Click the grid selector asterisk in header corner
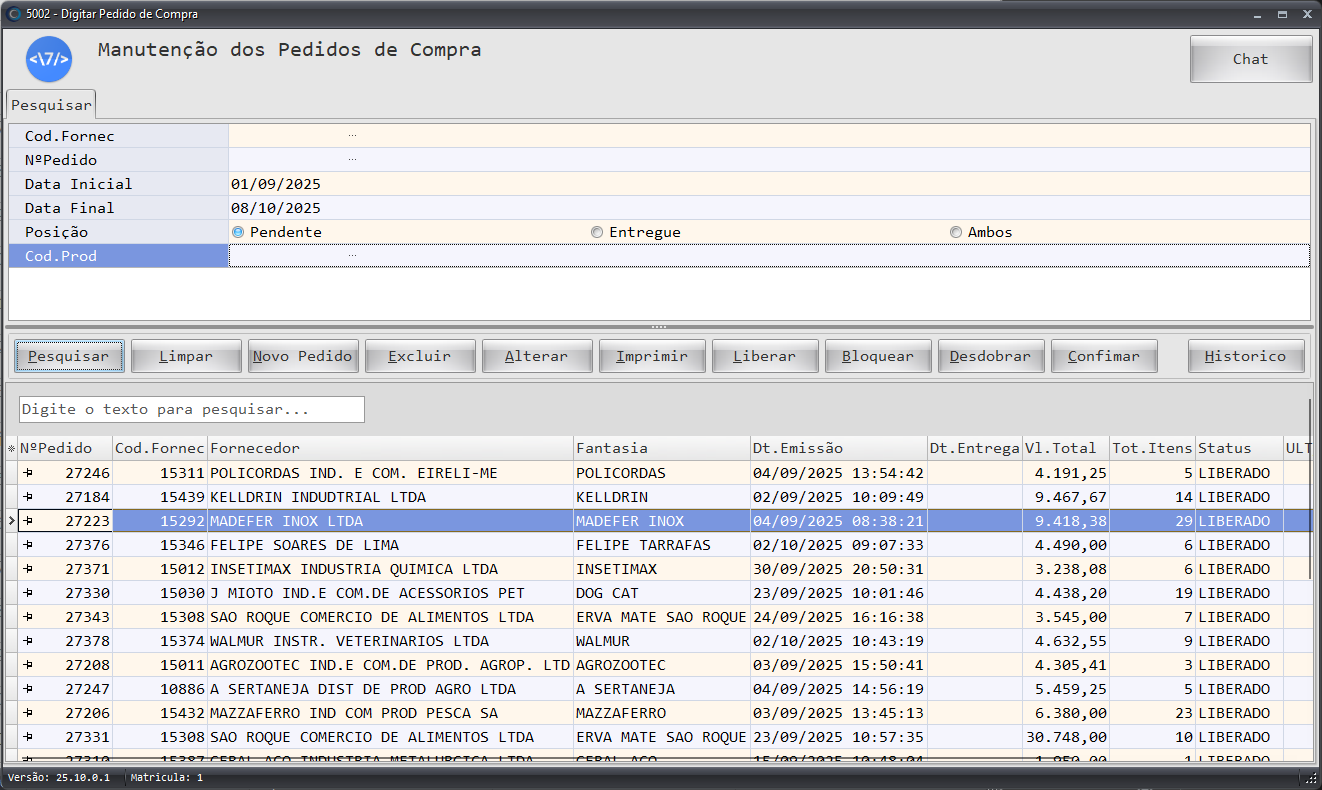Viewport: 1322px width, 790px height. pyautogui.click(x=11, y=449)
